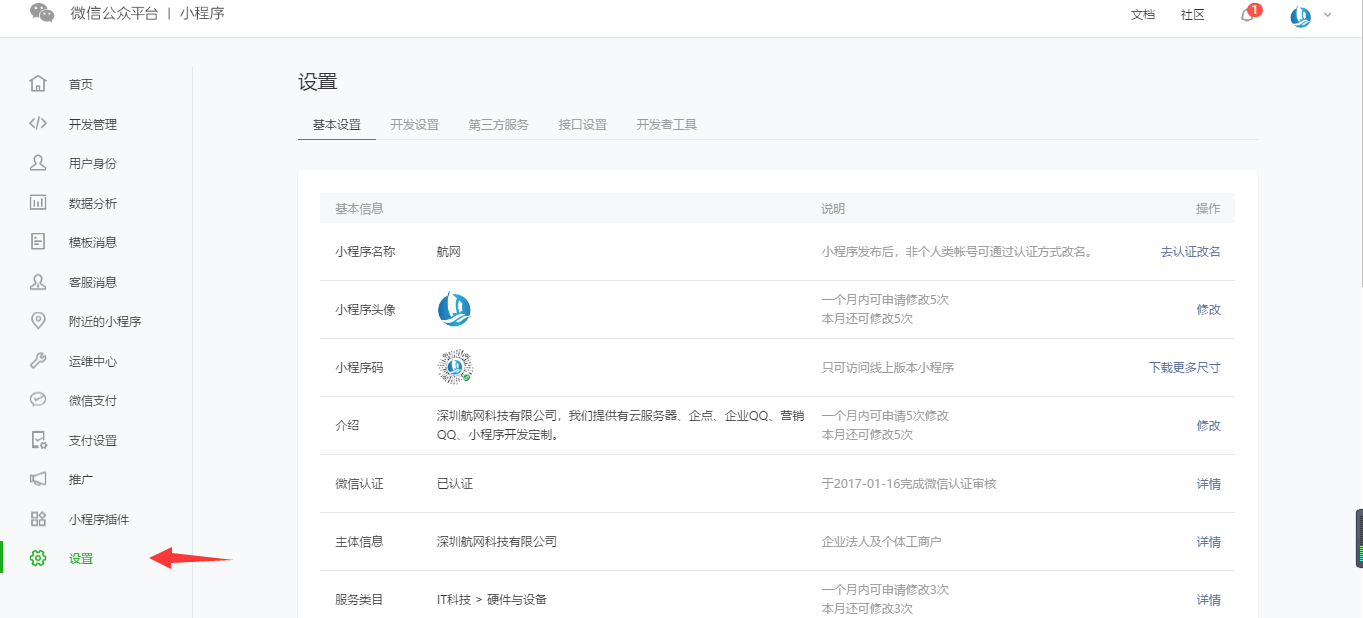
Task: Click the wrench icon beside 运维中心
Action: pyautogui.click(x=38, y=361)
